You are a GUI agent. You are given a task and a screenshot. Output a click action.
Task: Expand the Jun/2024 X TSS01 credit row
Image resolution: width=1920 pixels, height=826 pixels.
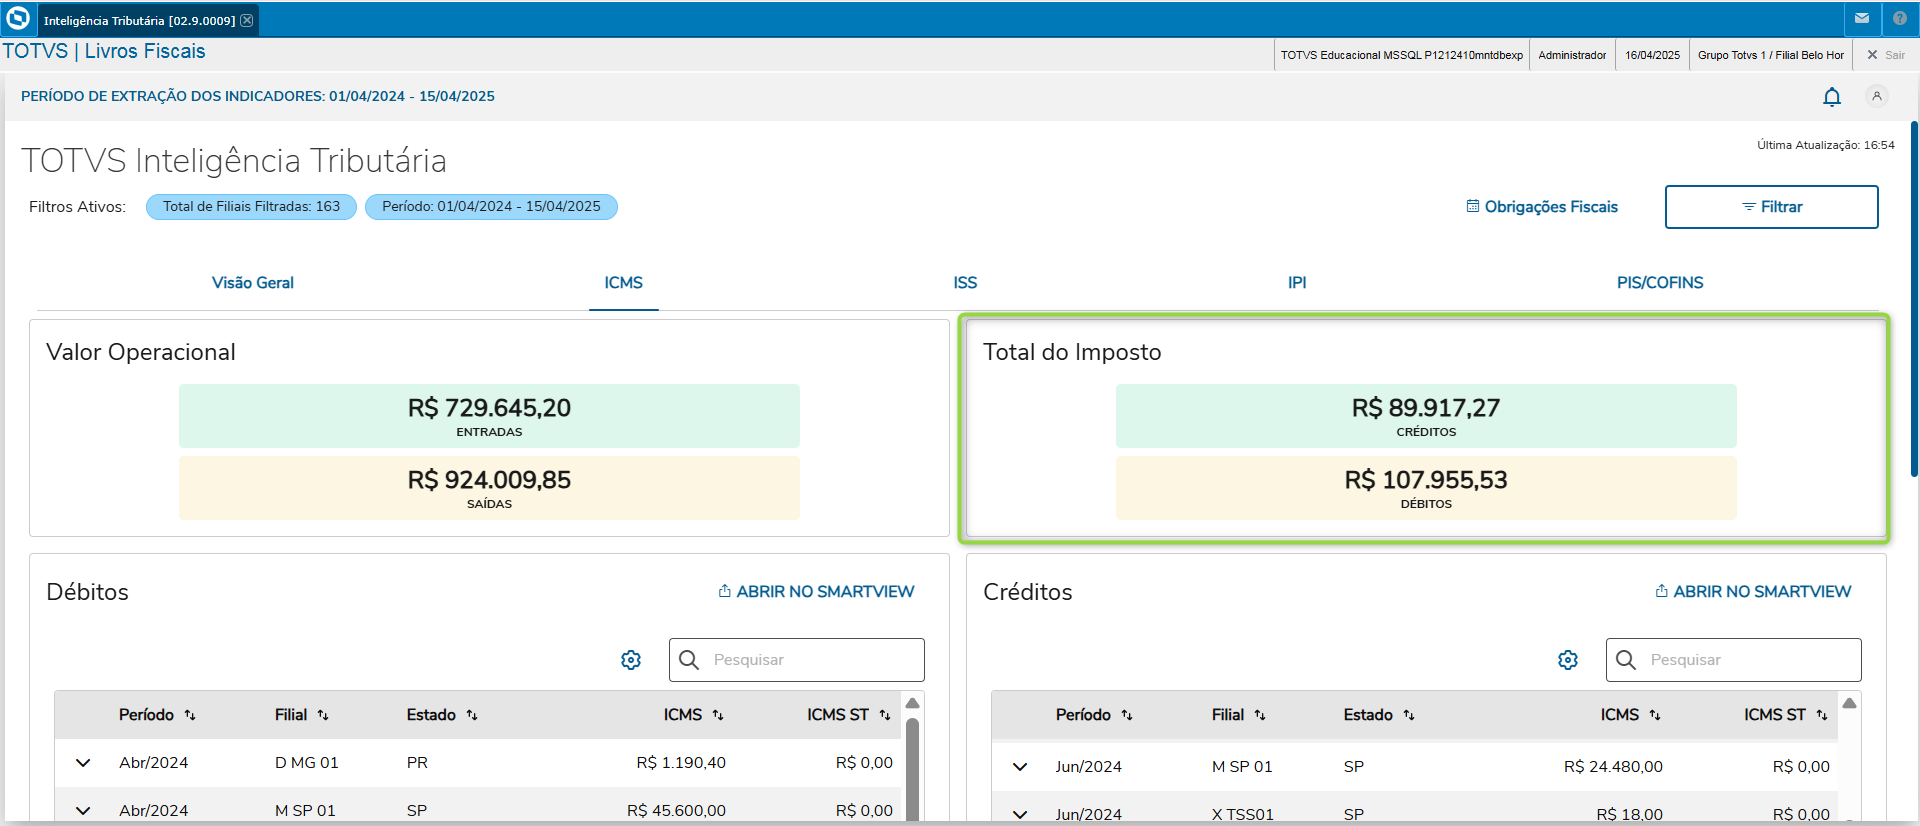[x=1020, y=814]
